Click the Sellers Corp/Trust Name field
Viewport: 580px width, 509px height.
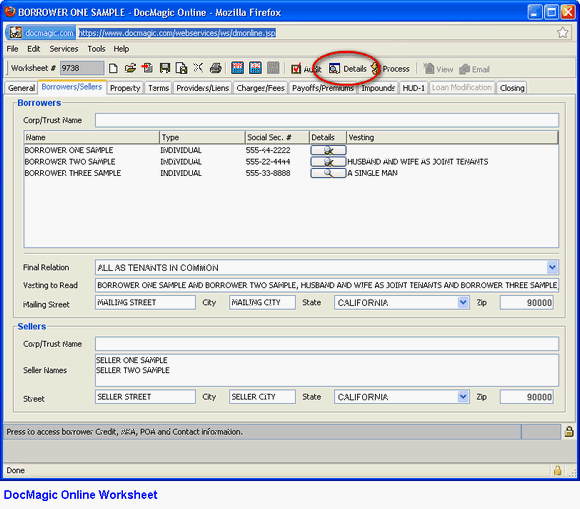coord(327,344)
